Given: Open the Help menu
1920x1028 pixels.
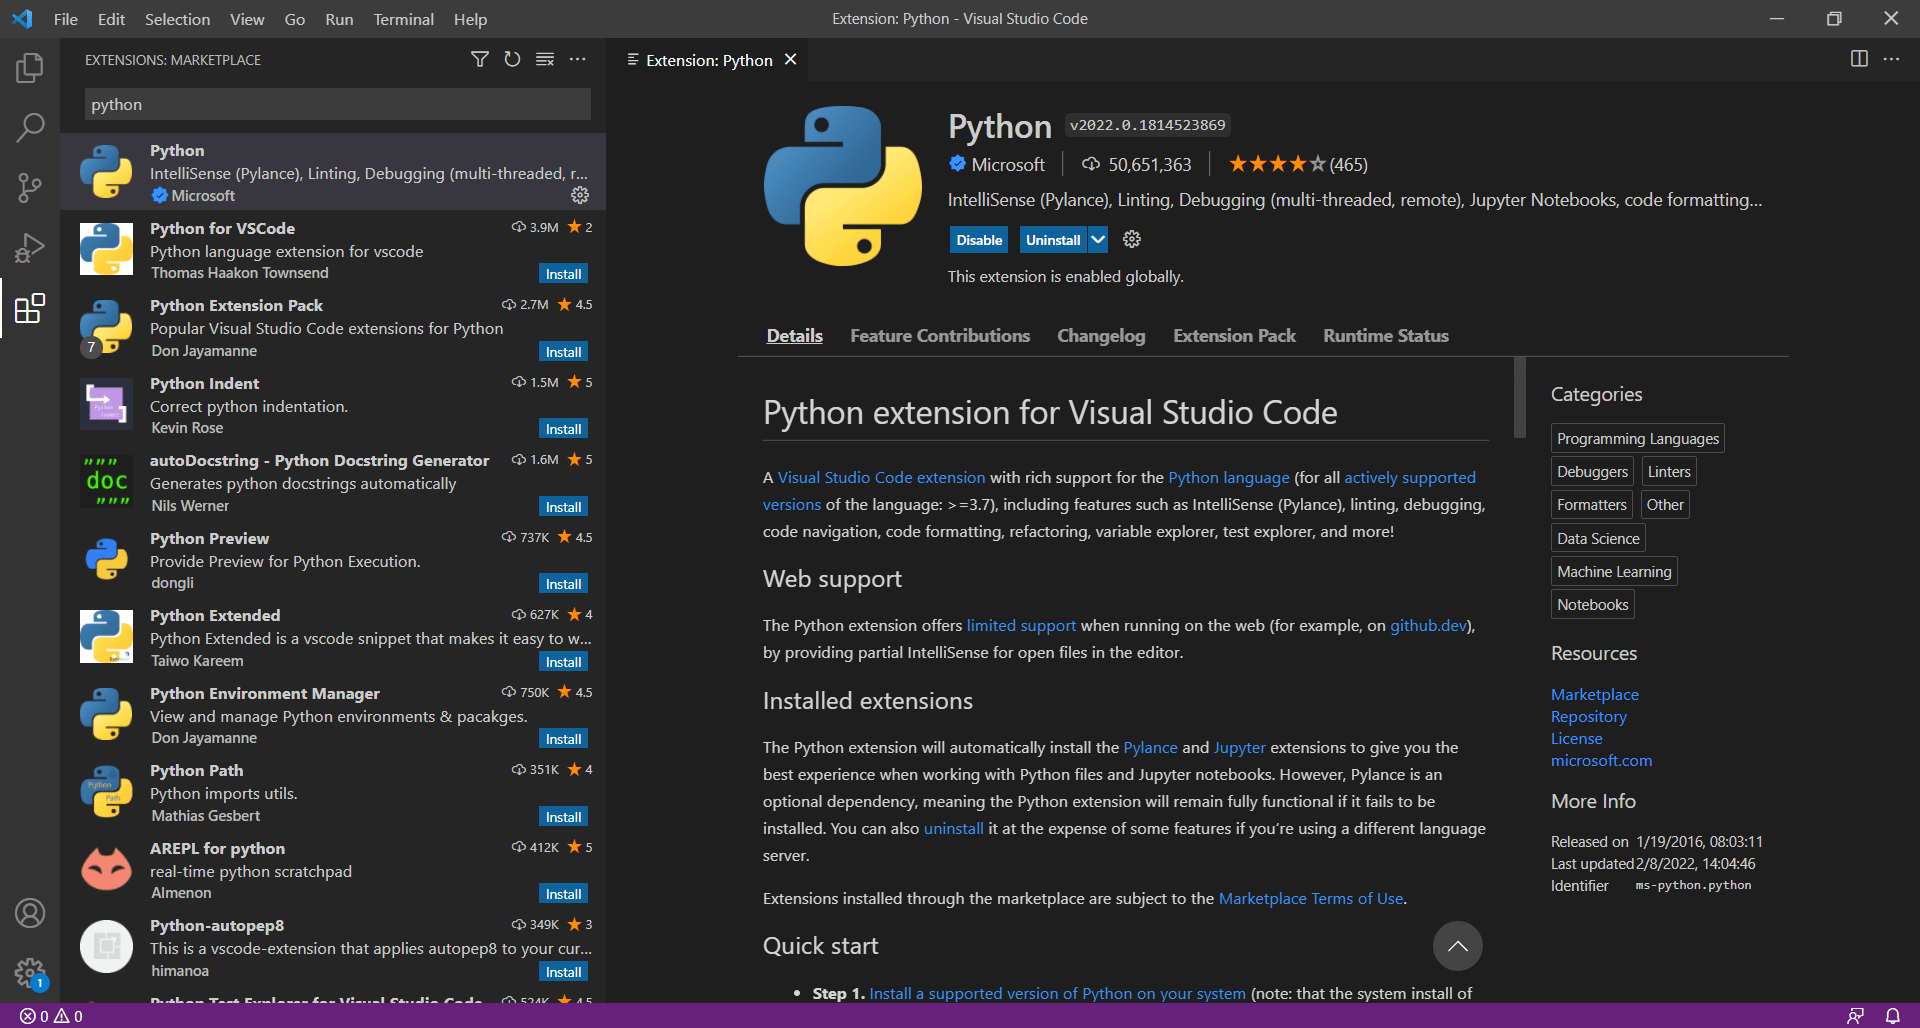Looking at the screenshot, I should point(470,19).
